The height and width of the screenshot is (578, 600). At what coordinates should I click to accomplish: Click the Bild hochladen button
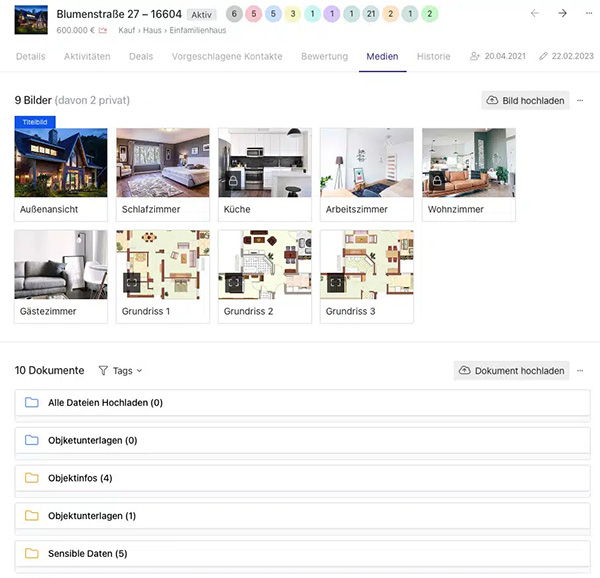pyautogui.click(x=525, y=101)
